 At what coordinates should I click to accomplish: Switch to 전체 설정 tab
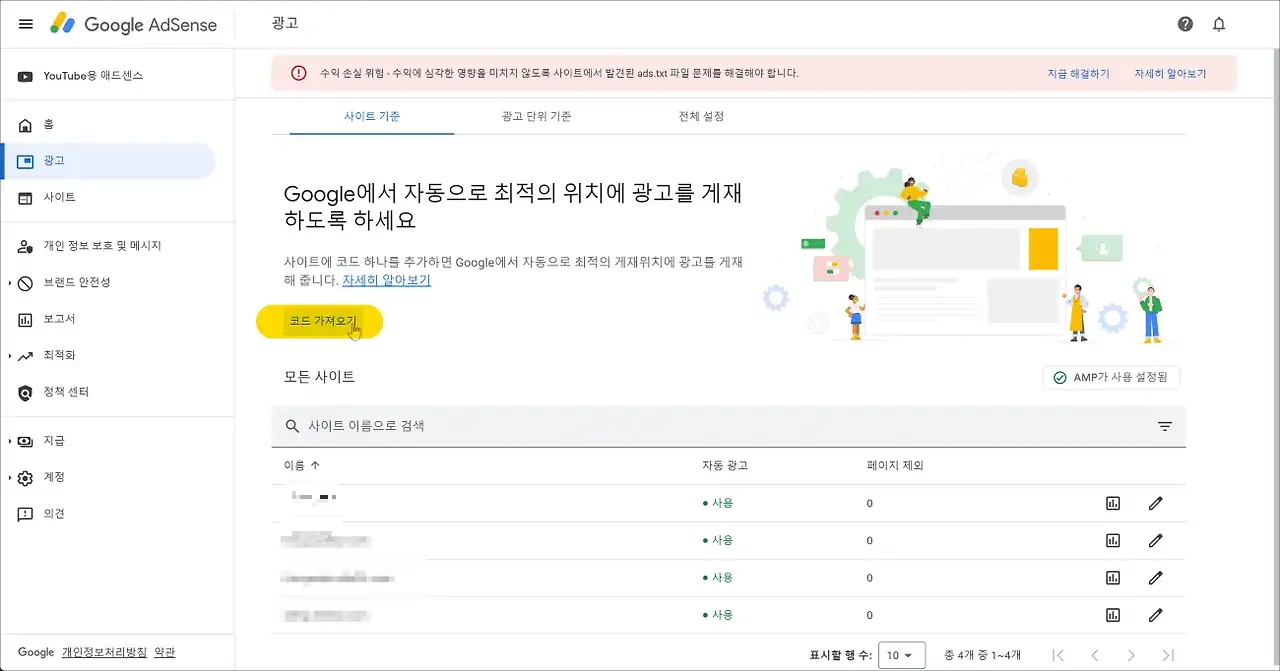click(x=701, y=116)
